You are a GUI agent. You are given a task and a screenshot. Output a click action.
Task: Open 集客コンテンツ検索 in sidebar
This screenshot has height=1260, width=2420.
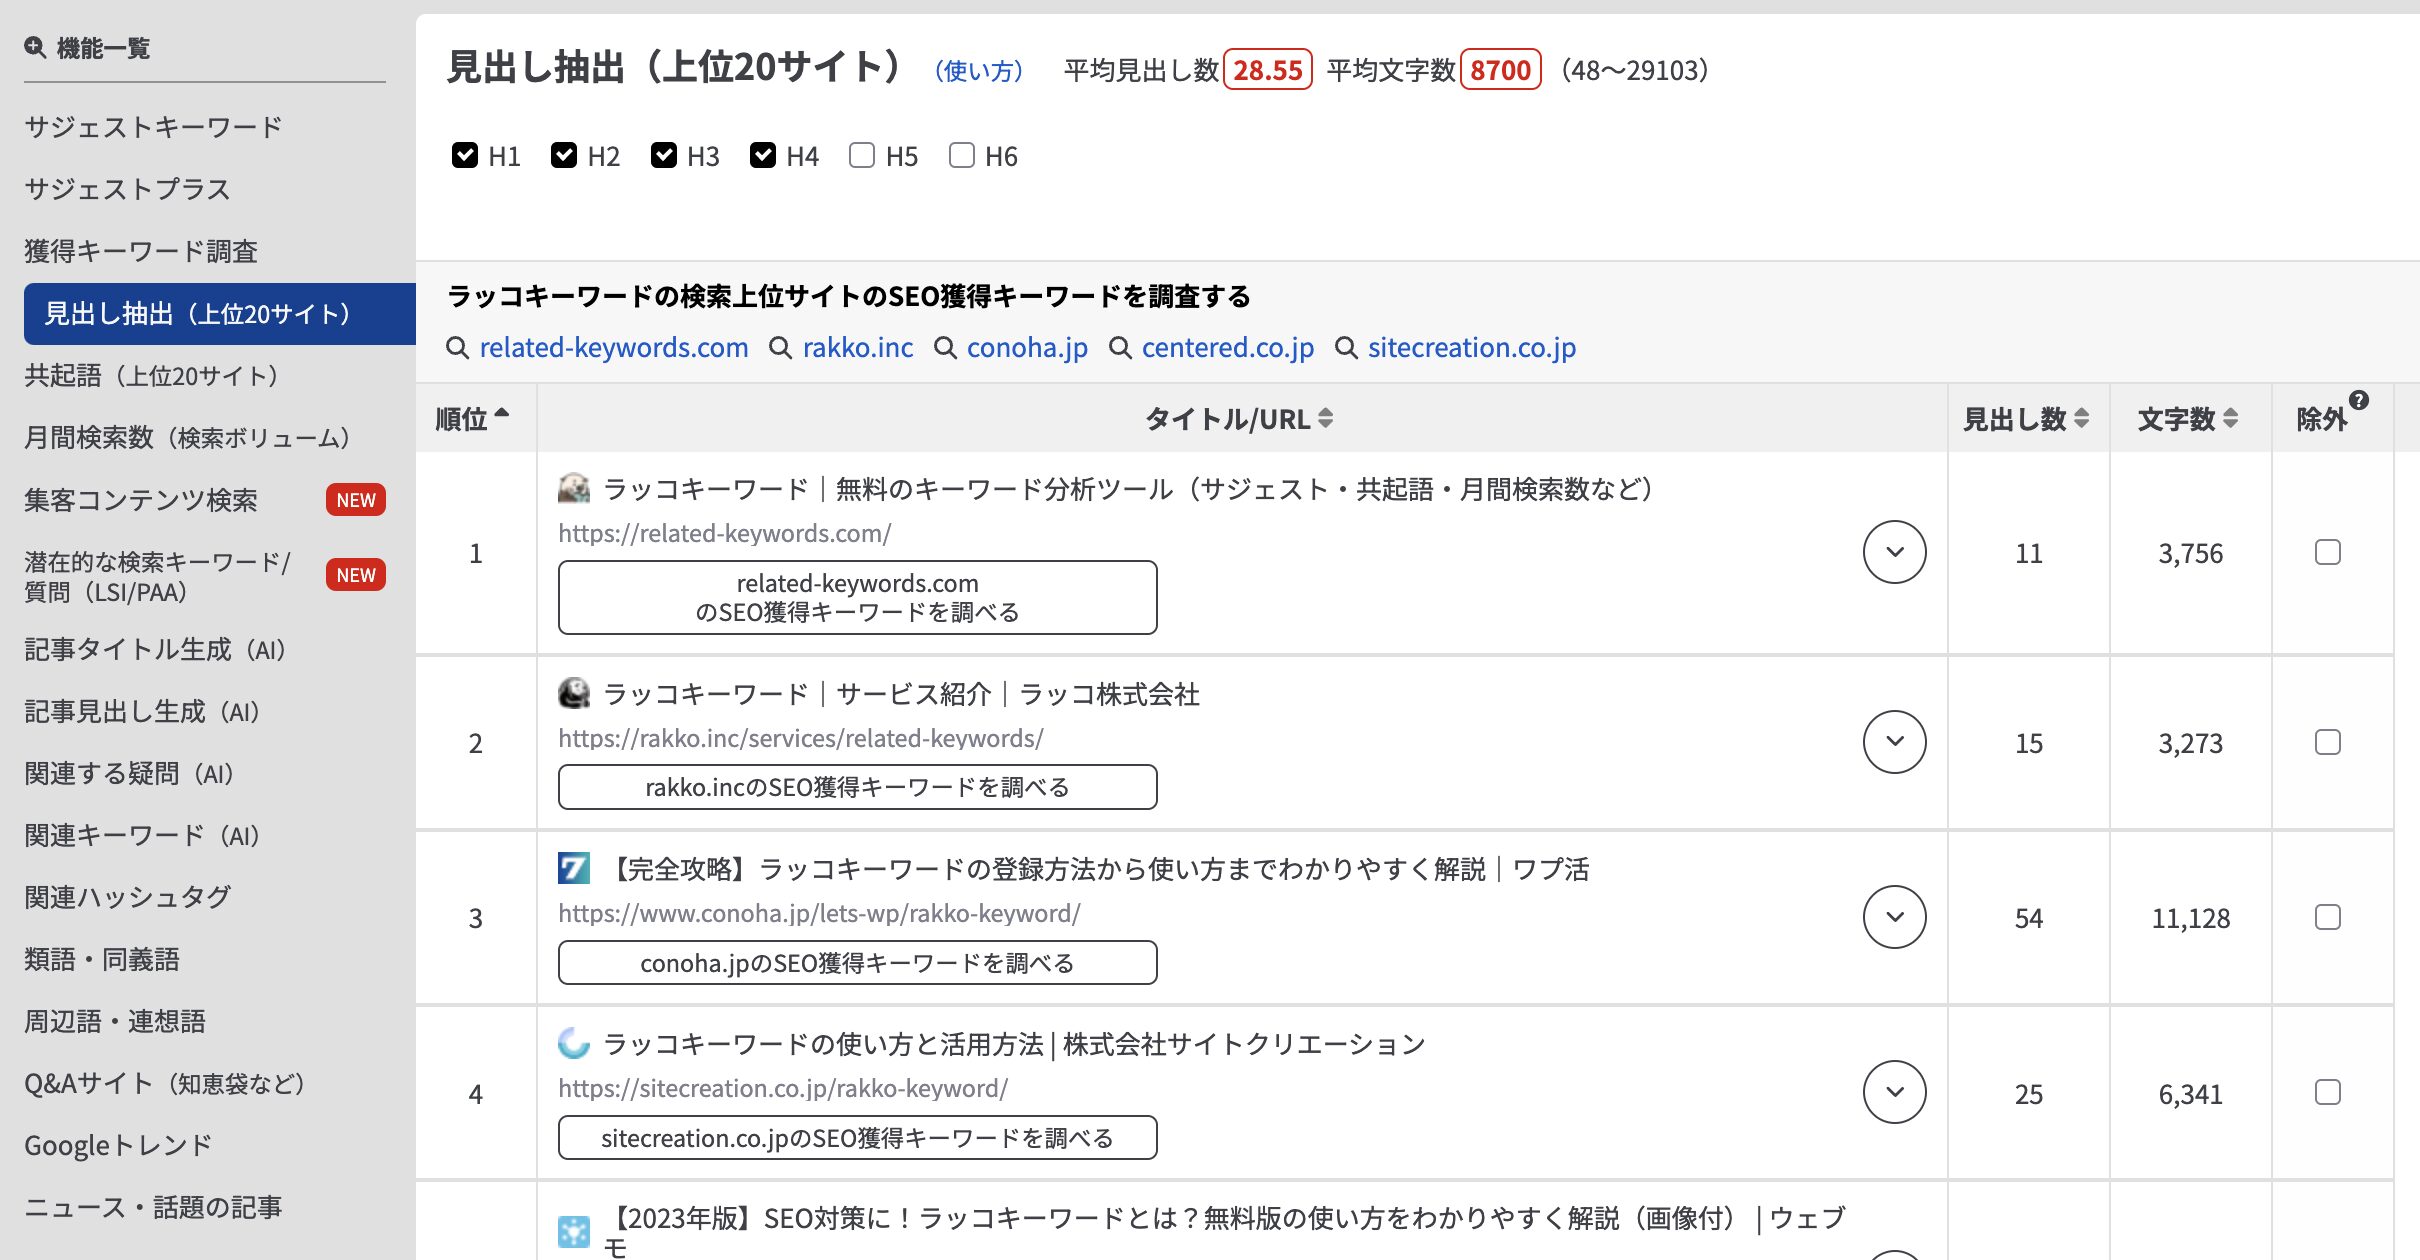141,500
